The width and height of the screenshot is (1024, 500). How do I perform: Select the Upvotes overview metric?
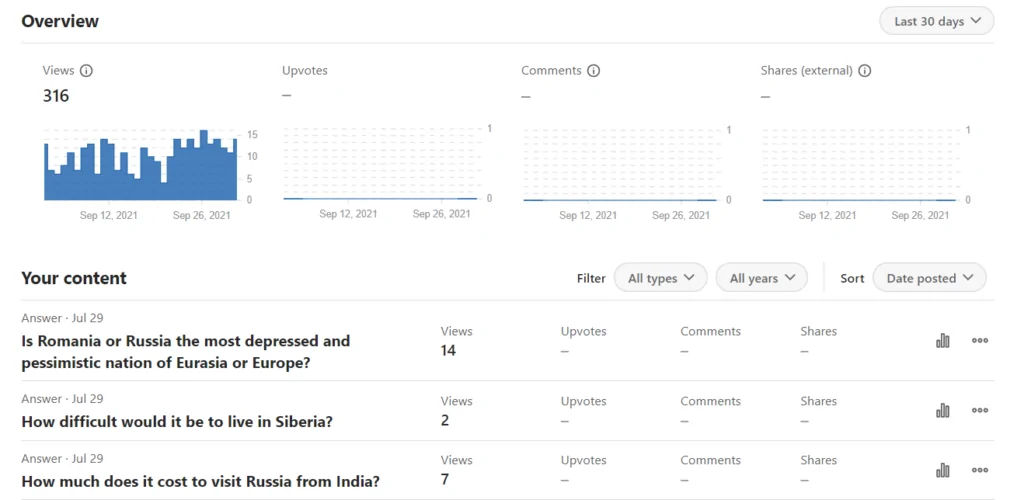click(305, 71)
